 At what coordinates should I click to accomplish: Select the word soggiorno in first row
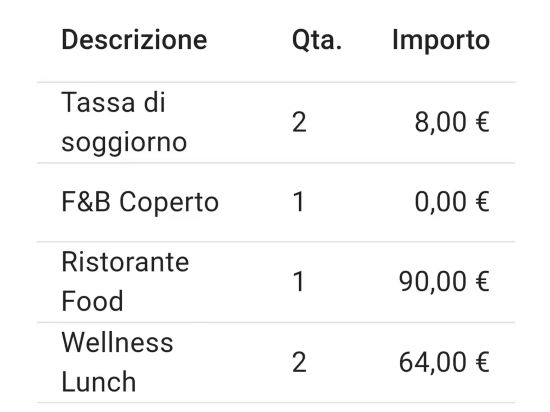[124, 143]
